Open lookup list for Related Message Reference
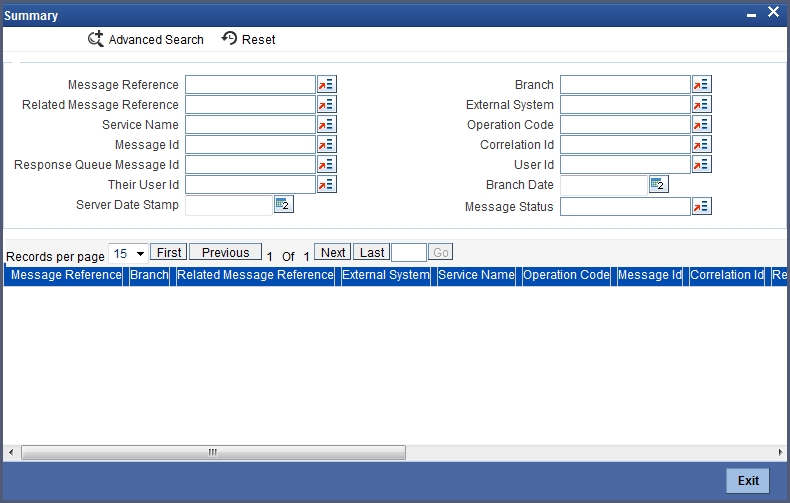 326,104
